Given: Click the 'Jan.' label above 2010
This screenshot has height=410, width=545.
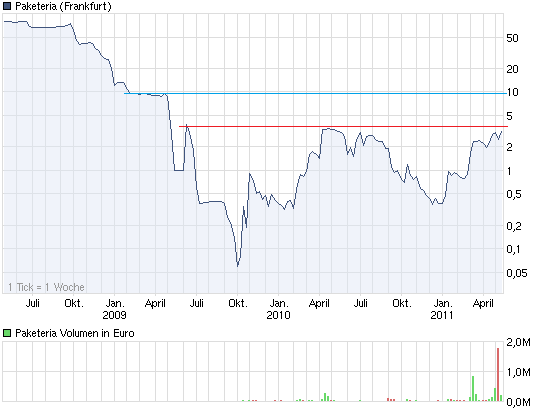Looking at the screenshot, I should coord(279,303).
